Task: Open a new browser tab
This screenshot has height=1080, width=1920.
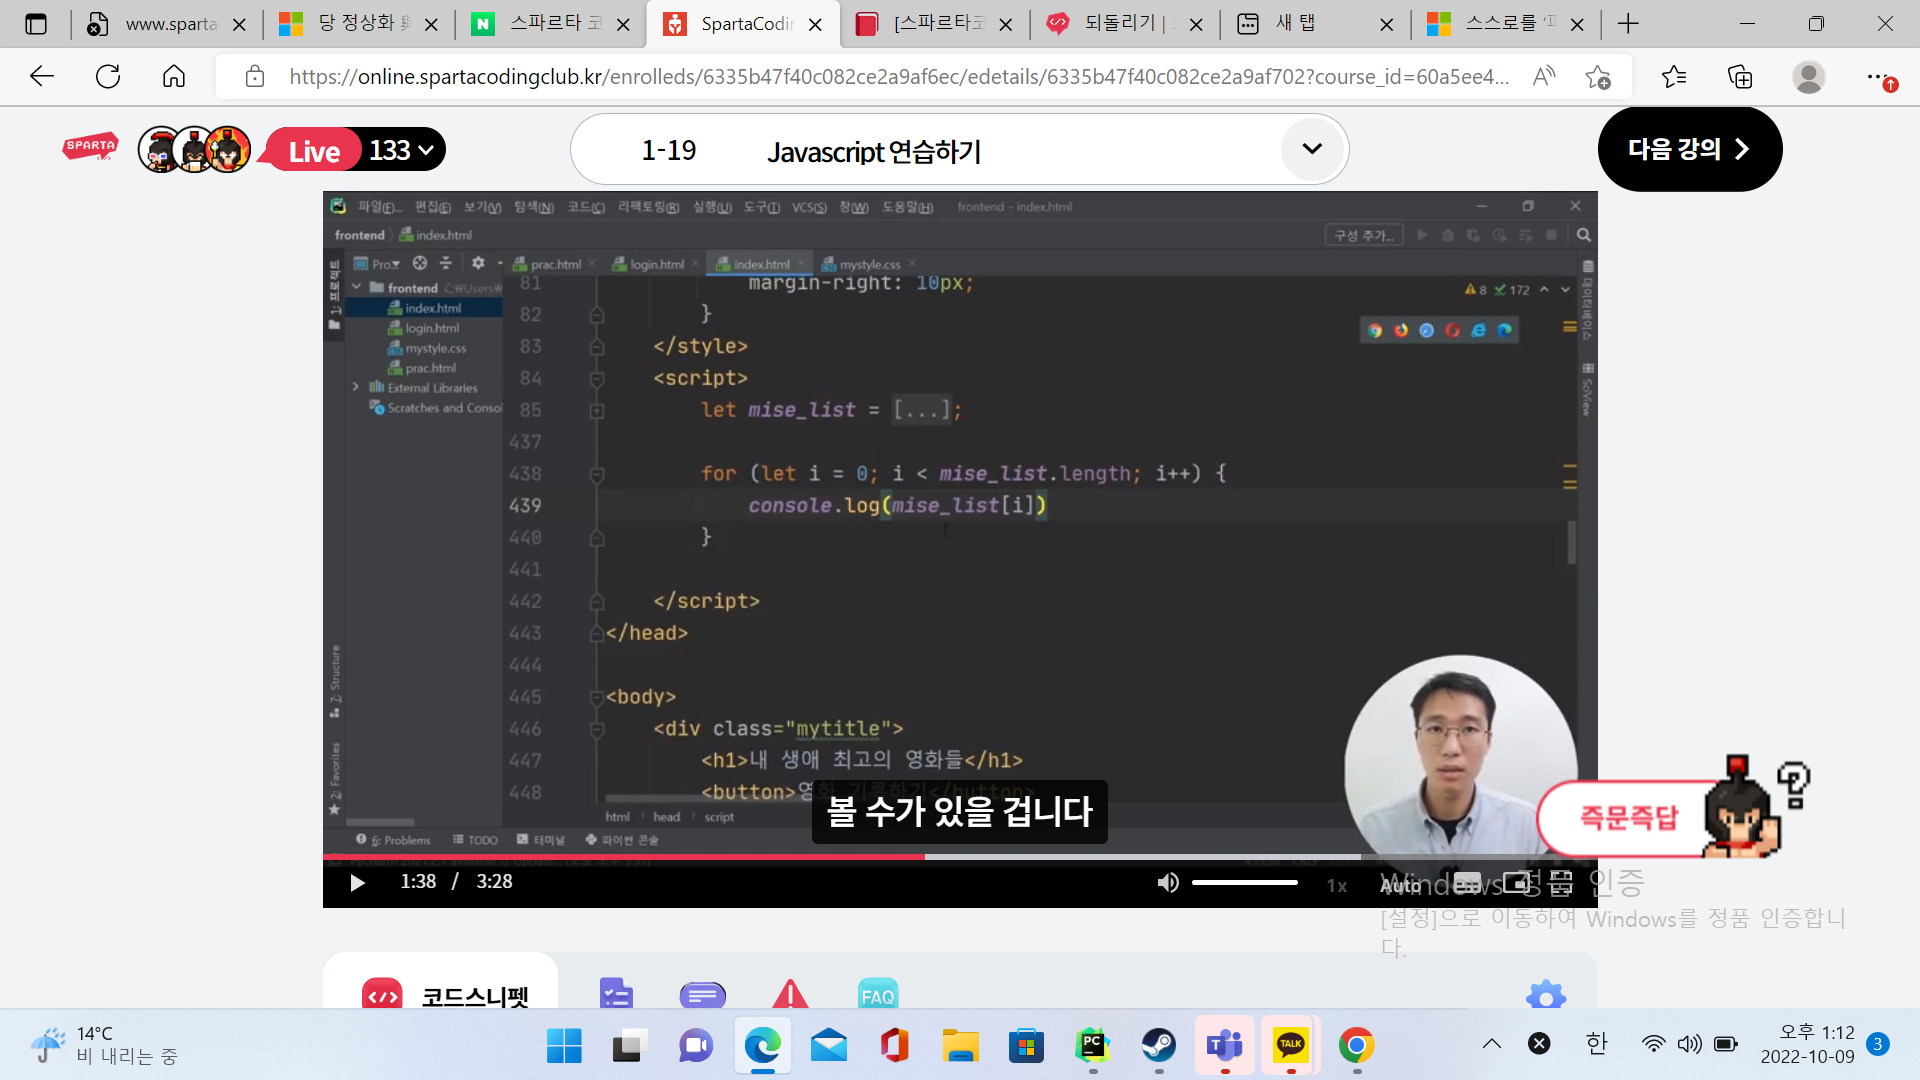Action: [x=1628, y=24]
